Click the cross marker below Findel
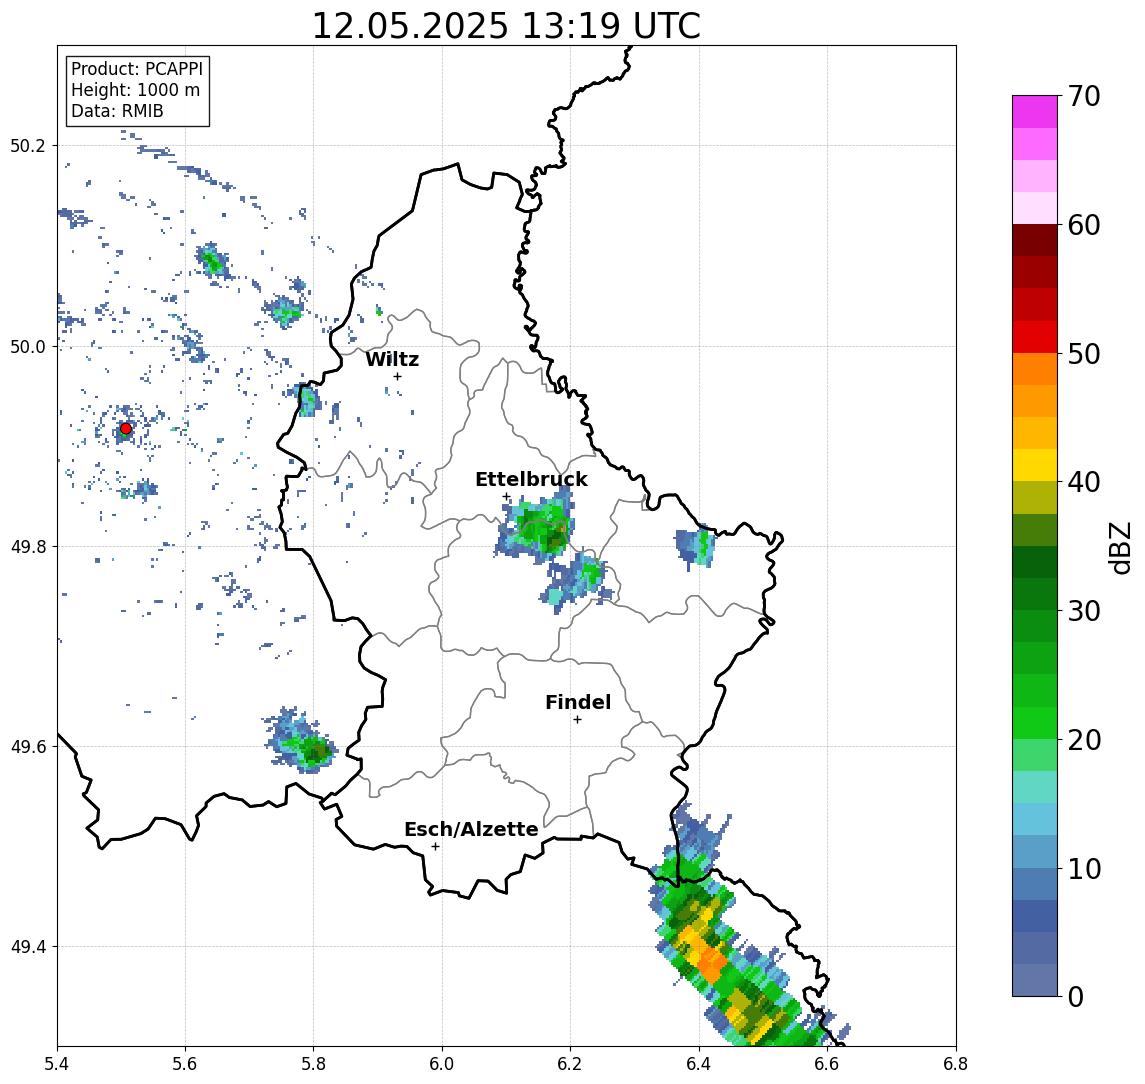Viewport: 1145px width, 1084px height. point(577,720)
